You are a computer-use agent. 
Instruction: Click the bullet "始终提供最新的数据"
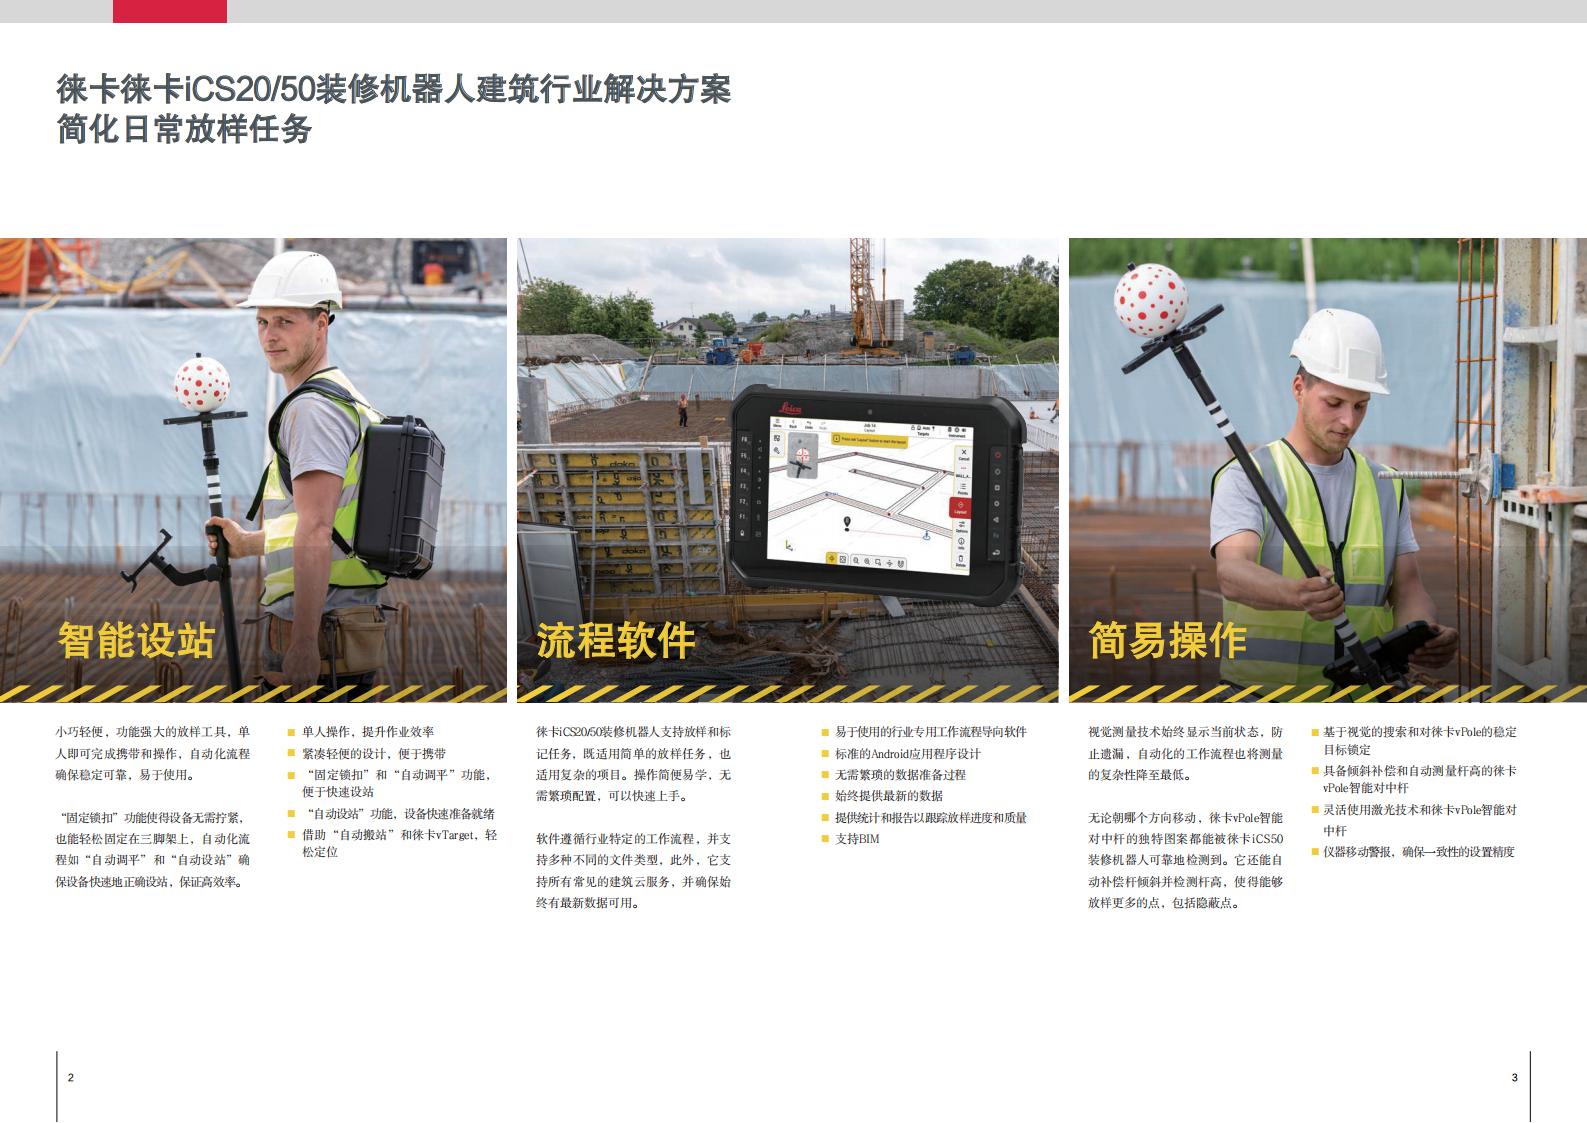pyautogui.click(x=882, y=796)
